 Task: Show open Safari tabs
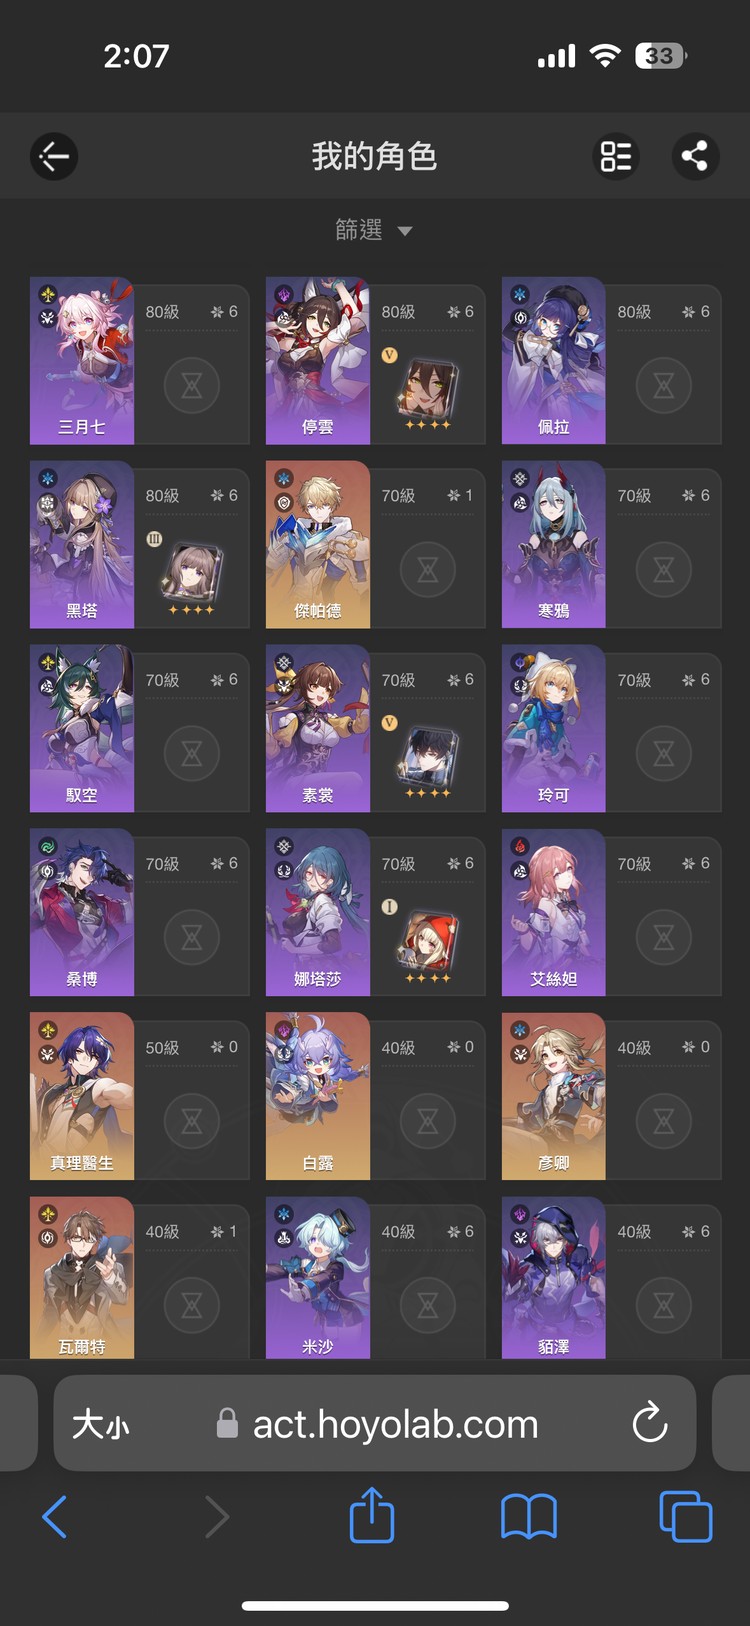(686, 1517)
